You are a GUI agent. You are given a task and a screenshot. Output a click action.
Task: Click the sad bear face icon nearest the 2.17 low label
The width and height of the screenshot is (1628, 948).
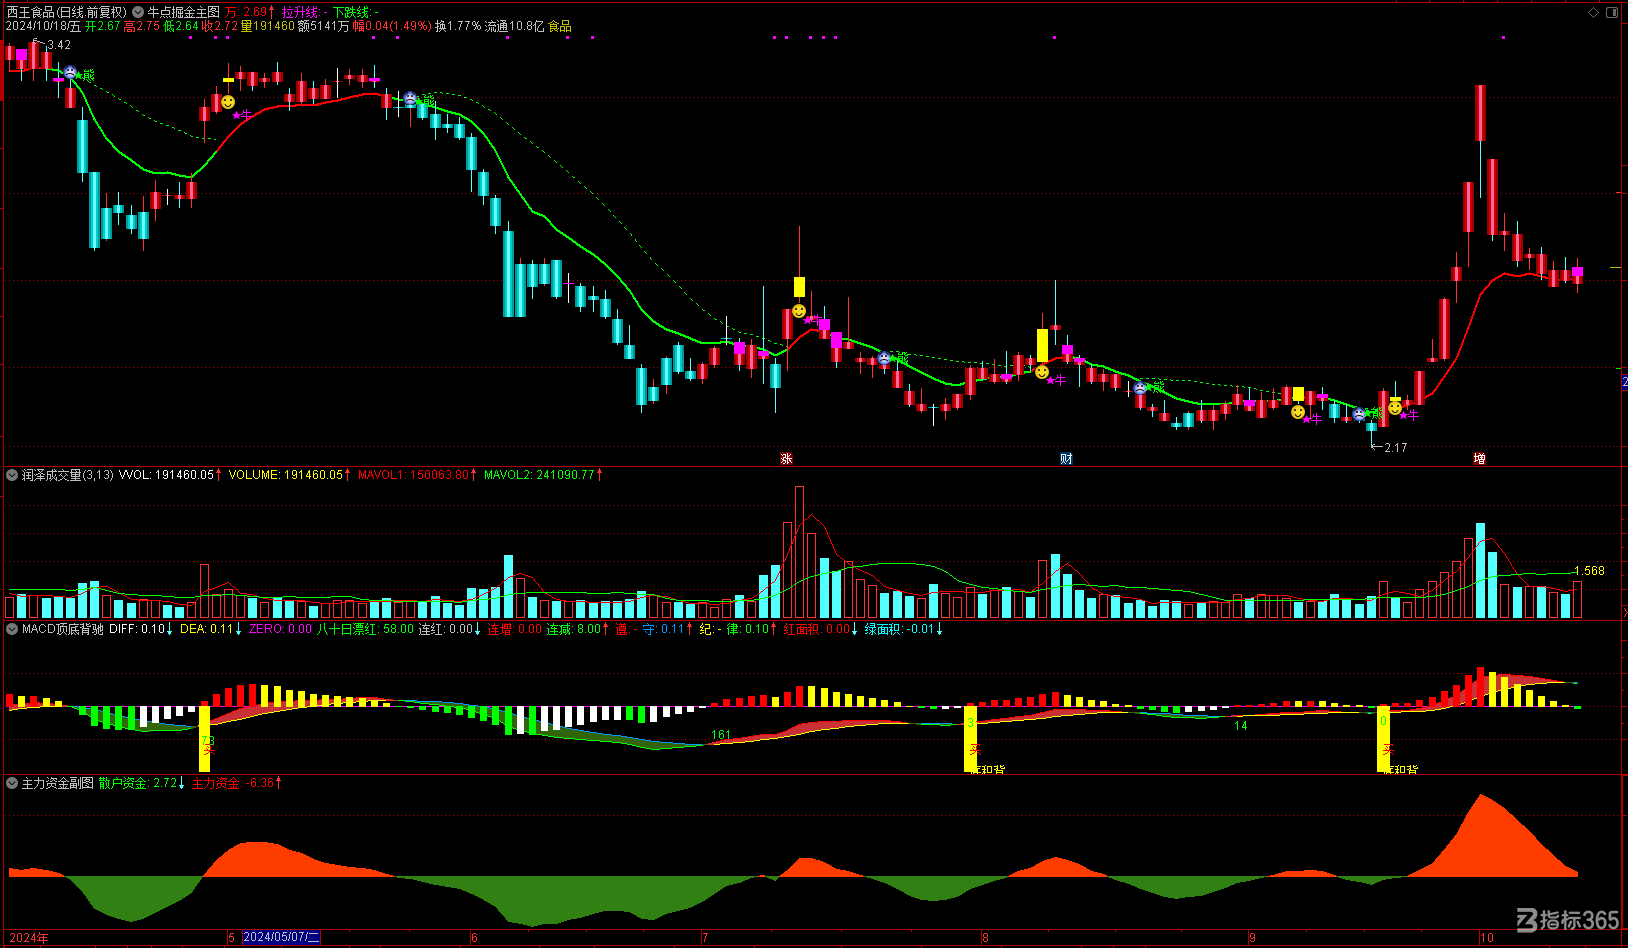pos(1359,414)
